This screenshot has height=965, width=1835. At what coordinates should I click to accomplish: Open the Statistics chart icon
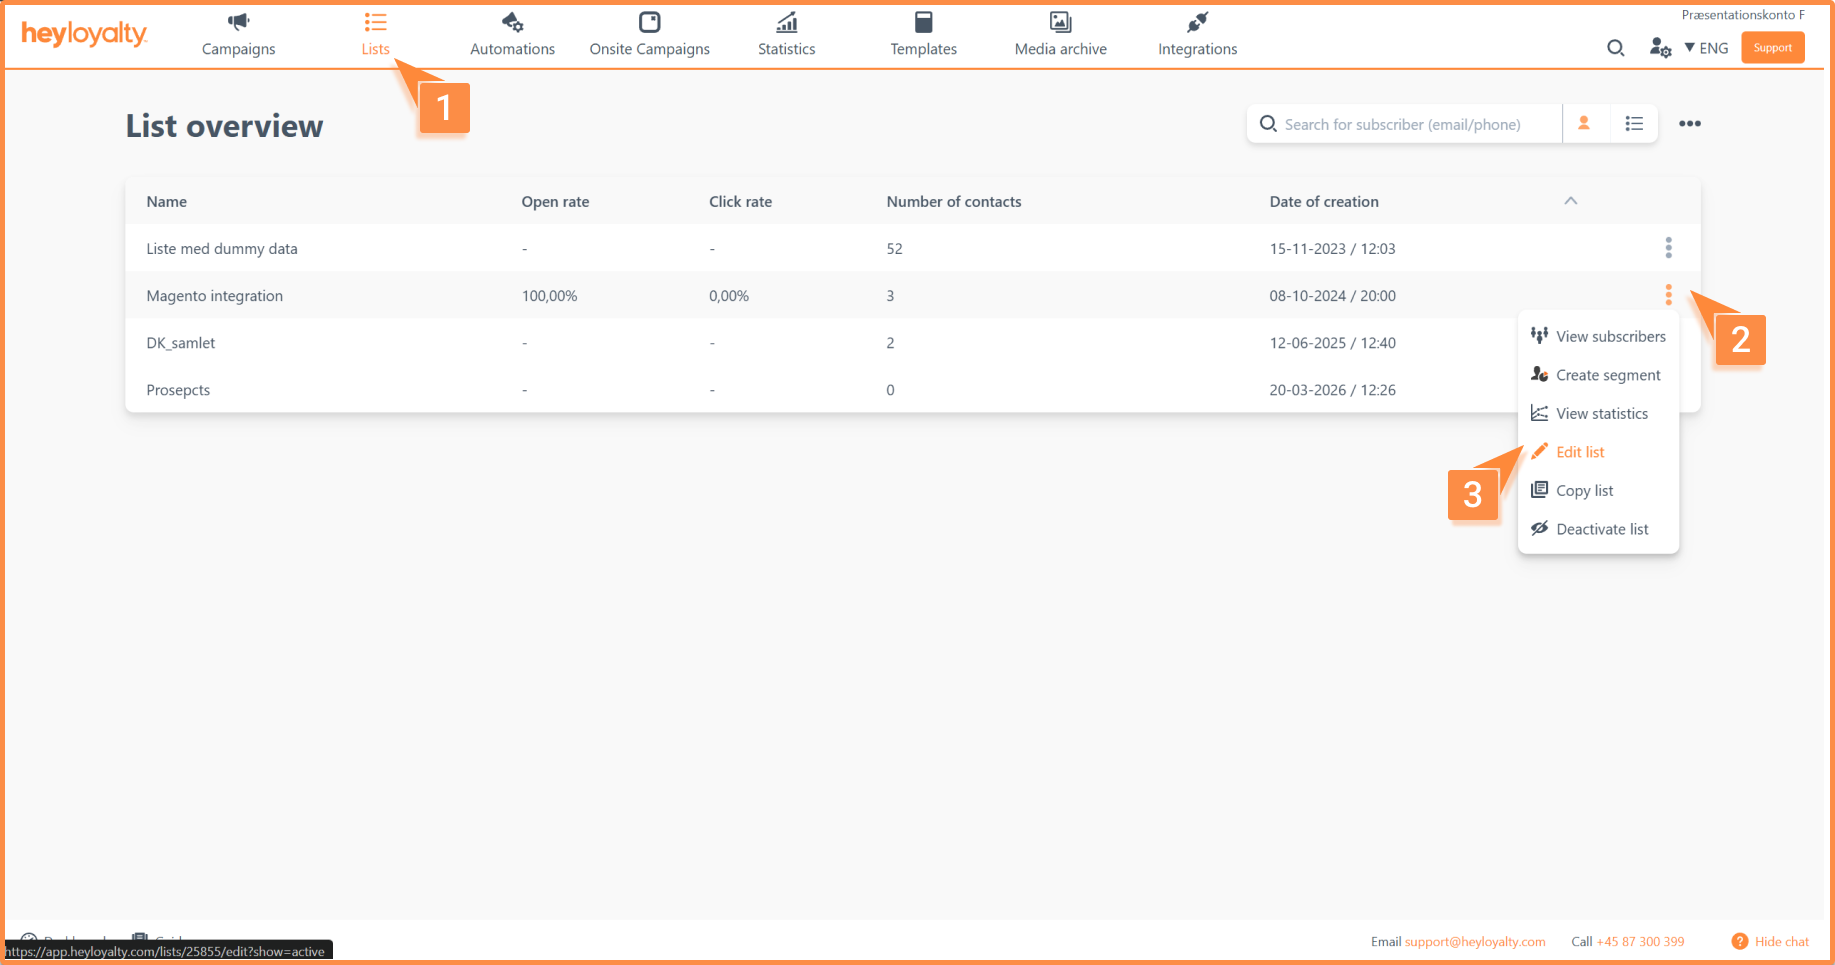tap(786, 22)
